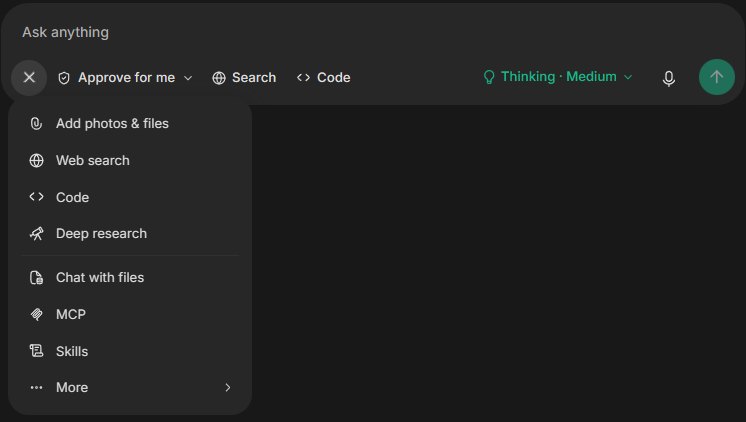Screen dimensions: 746x422
Task: Focus the Ask anything text field
Action: pyautogui.click(x=371, y=32)
